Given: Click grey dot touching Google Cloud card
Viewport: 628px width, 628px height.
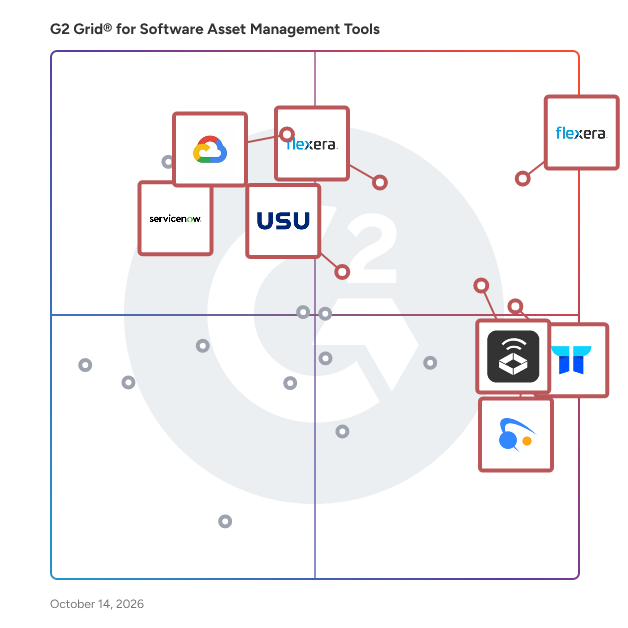Looking at the screenshot, I should 168,162.
